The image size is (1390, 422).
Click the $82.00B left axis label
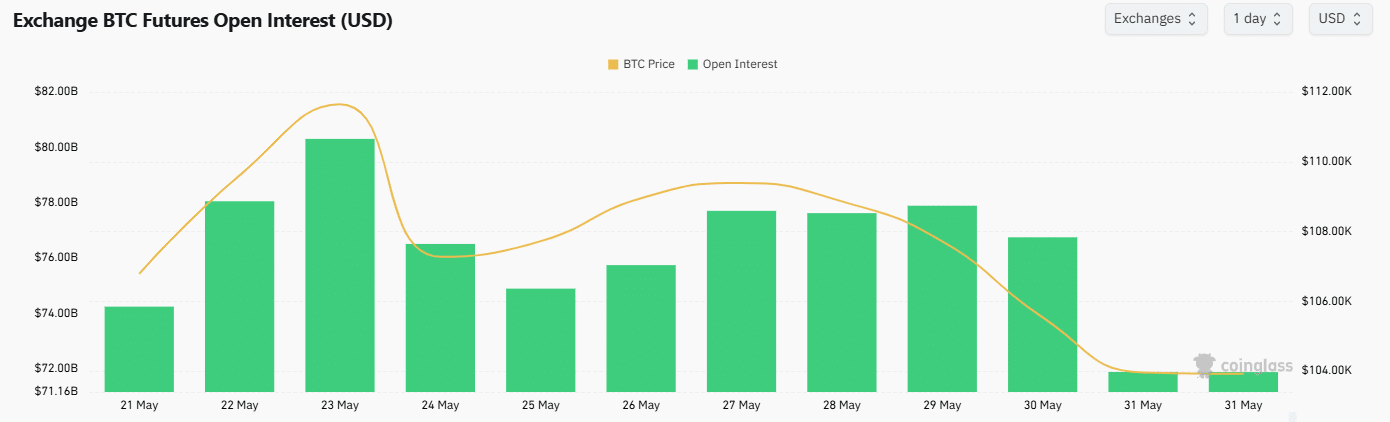[x=55, y=92]
